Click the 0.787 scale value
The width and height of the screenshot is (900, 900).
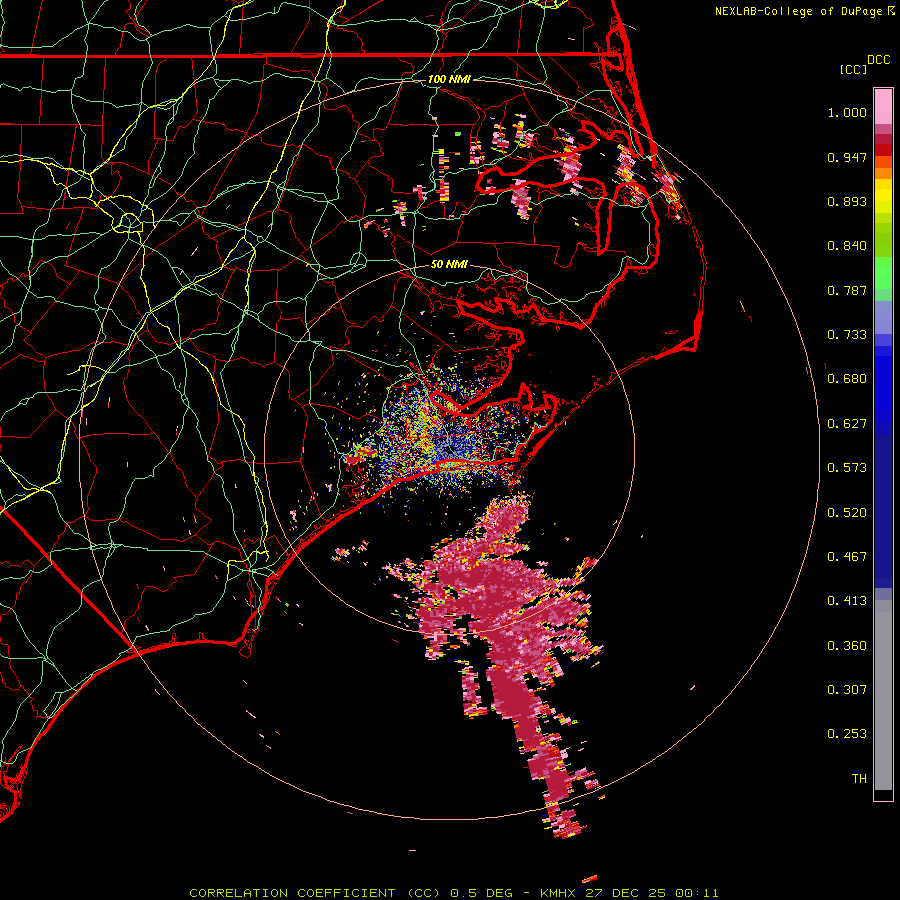coord(847,290)
